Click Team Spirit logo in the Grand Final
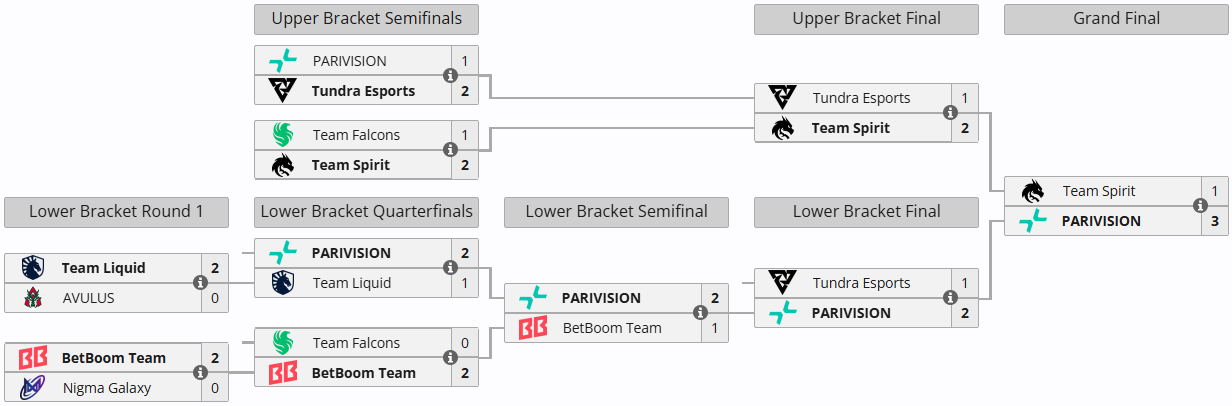The height and width of the screenshot is (406, 1232). (1033, 191)
